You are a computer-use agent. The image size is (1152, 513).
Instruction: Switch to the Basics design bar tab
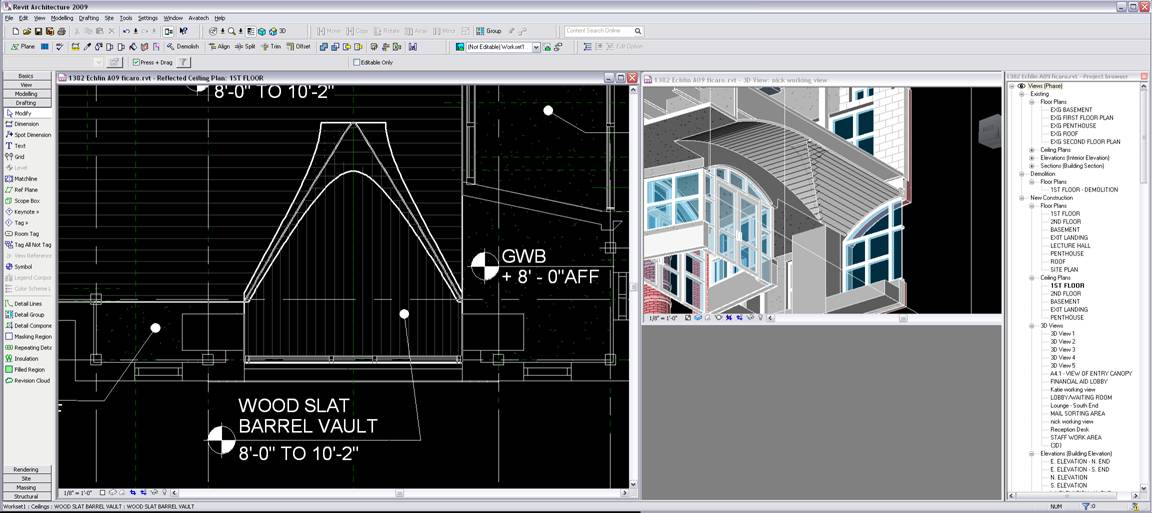(26, 76)
